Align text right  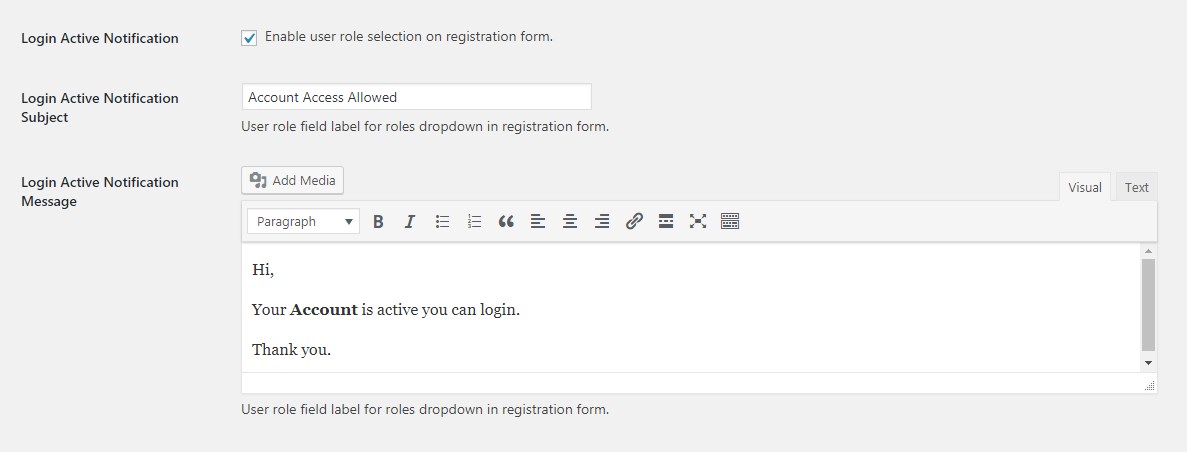click(x=602, y=222)
